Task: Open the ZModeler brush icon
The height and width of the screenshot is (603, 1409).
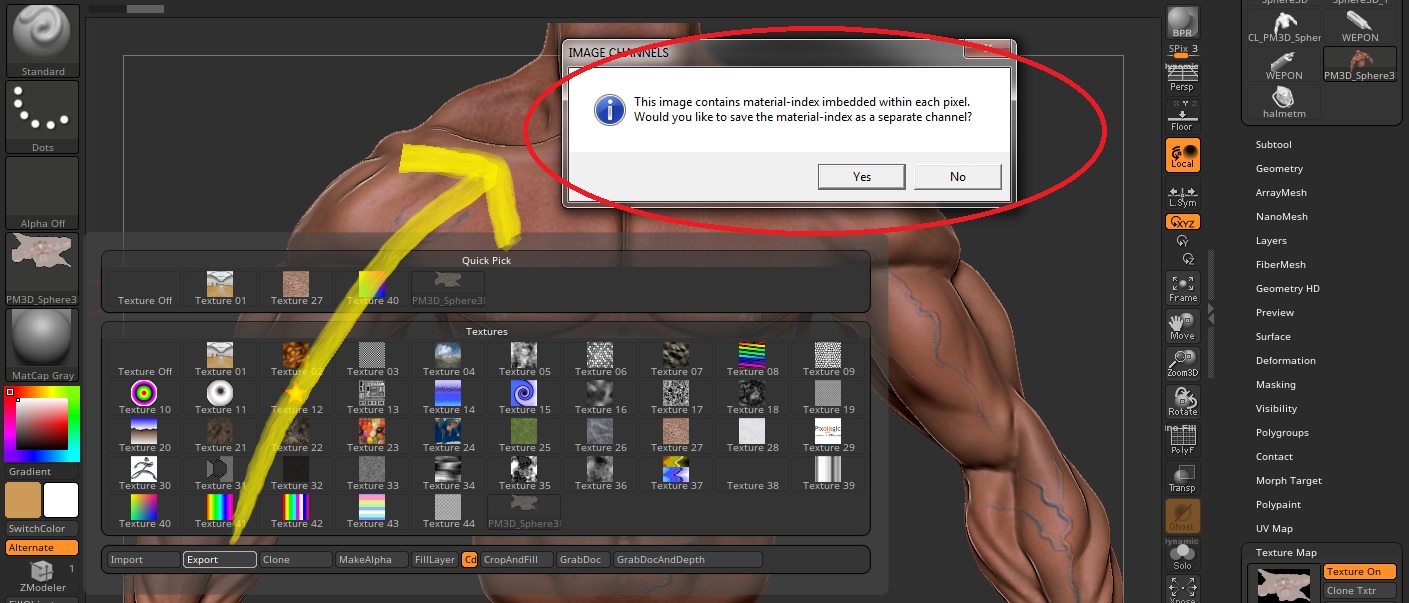Action: click(x=43, y=576)
